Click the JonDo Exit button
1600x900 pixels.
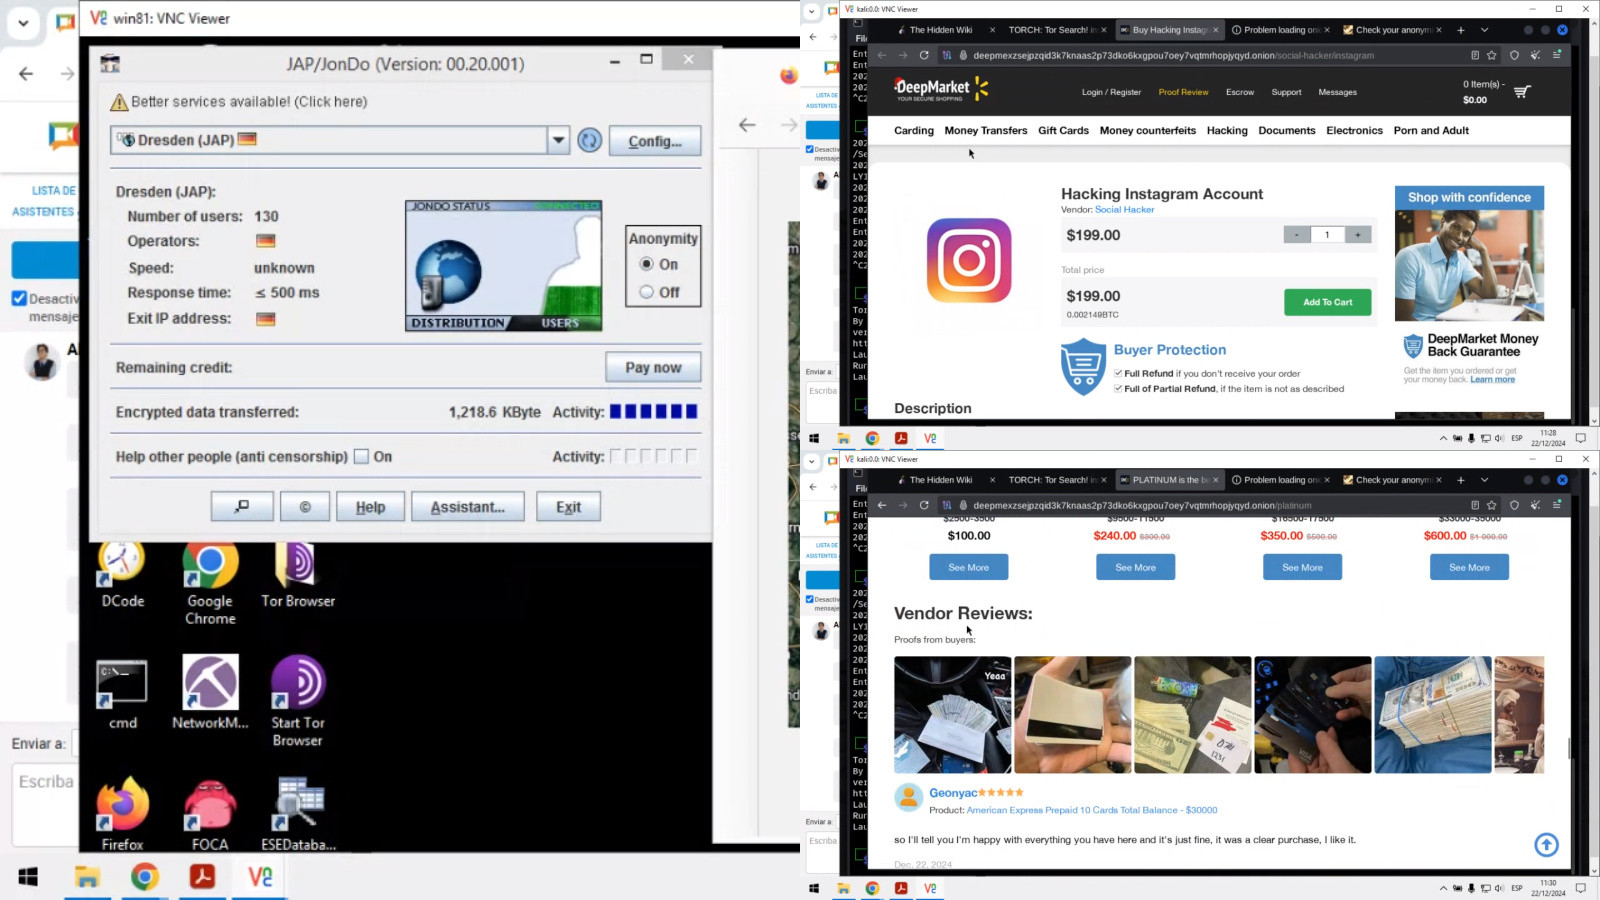pos(568,507)
